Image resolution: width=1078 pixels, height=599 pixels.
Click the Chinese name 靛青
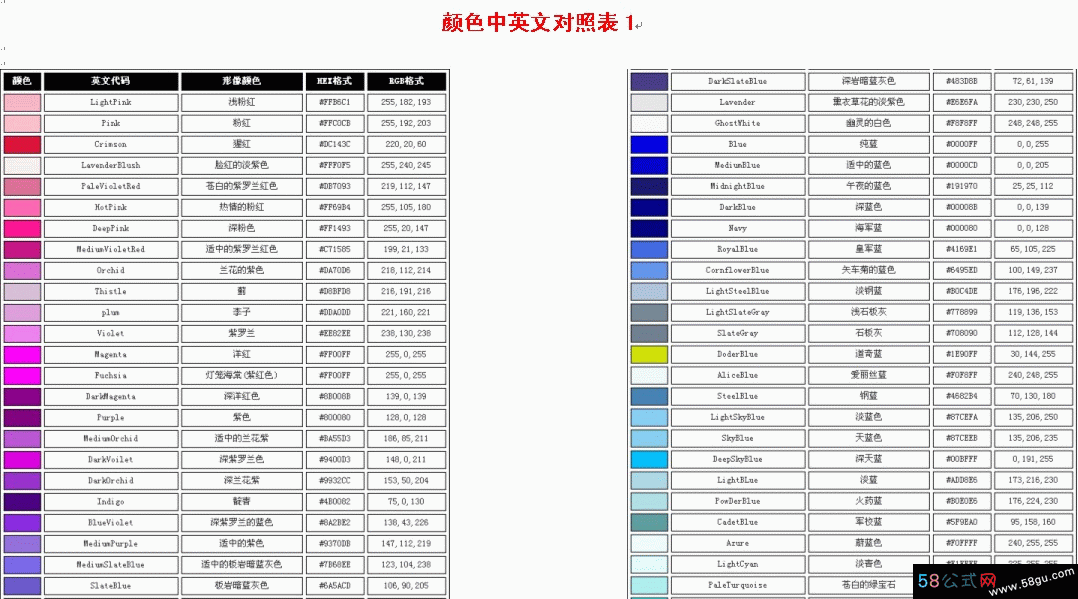pos(241,502)
